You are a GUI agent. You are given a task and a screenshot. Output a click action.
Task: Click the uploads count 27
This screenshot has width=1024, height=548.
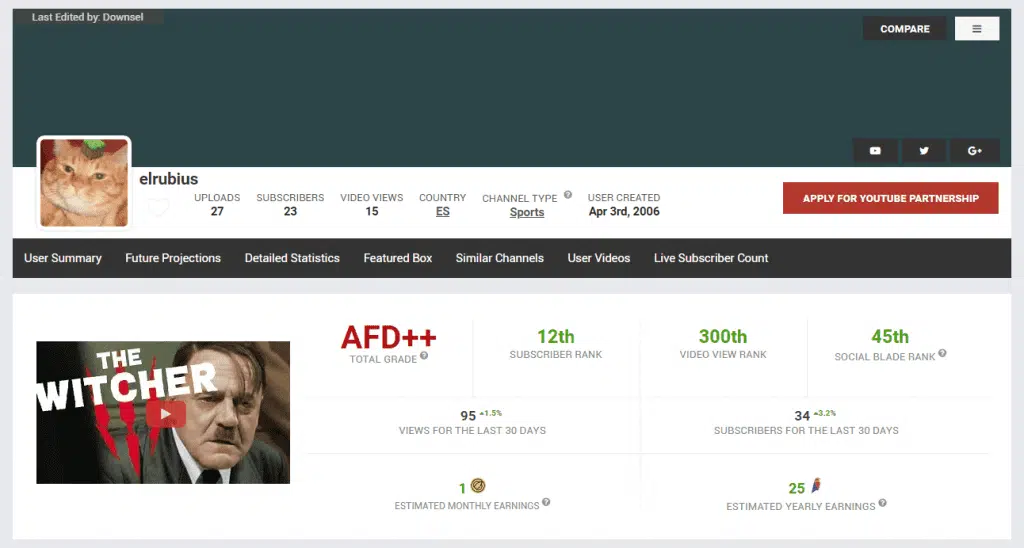click(217, 212)
